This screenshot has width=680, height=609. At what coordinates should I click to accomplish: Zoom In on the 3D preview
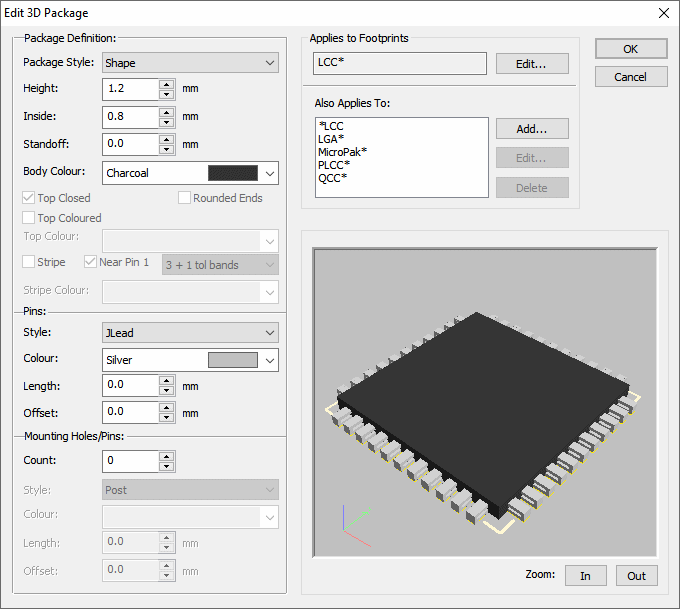(x=585, y=575)
